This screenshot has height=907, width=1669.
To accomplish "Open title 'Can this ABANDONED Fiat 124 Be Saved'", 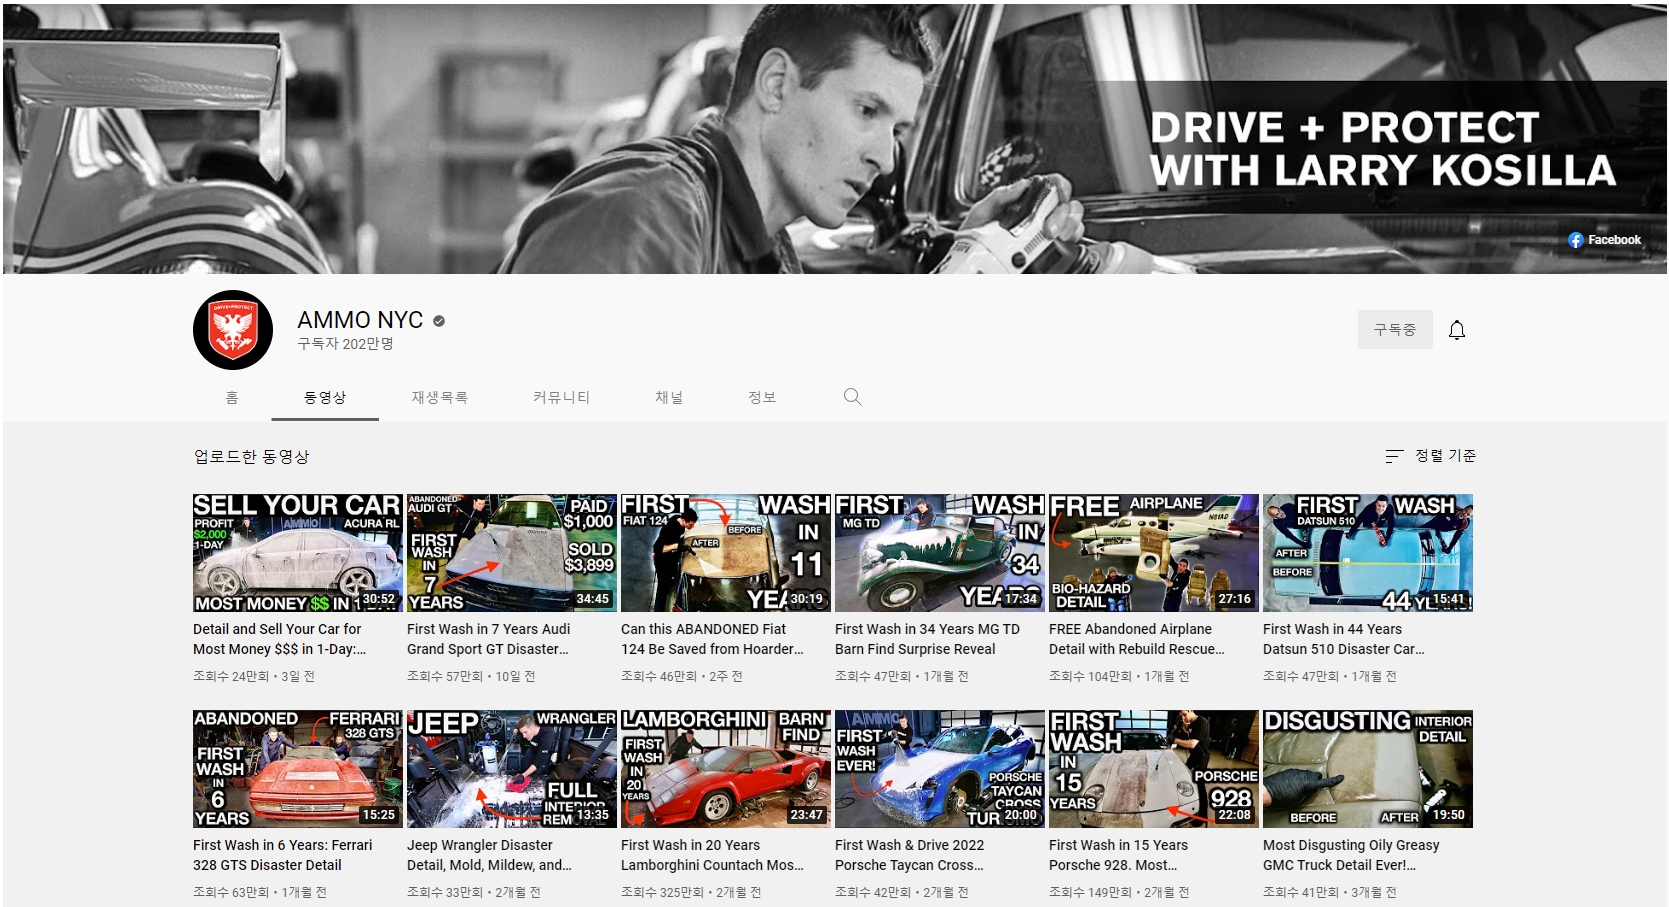I will pyautogui.click(x=712, y=639).
